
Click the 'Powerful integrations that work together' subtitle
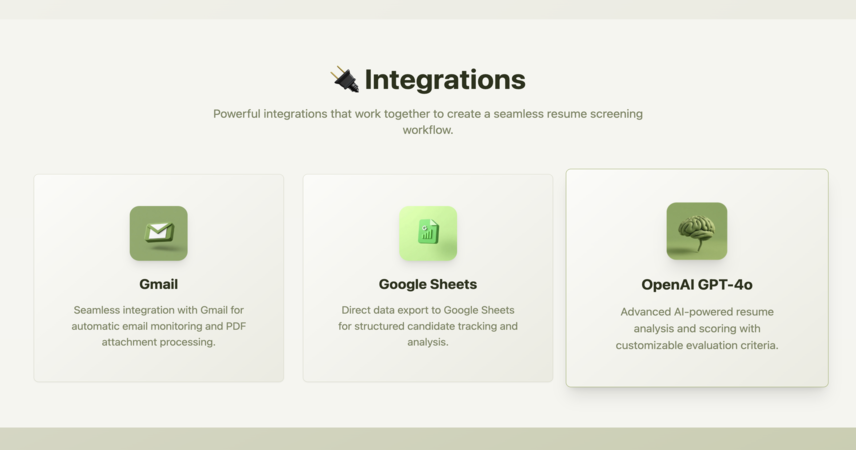(428, 122)
